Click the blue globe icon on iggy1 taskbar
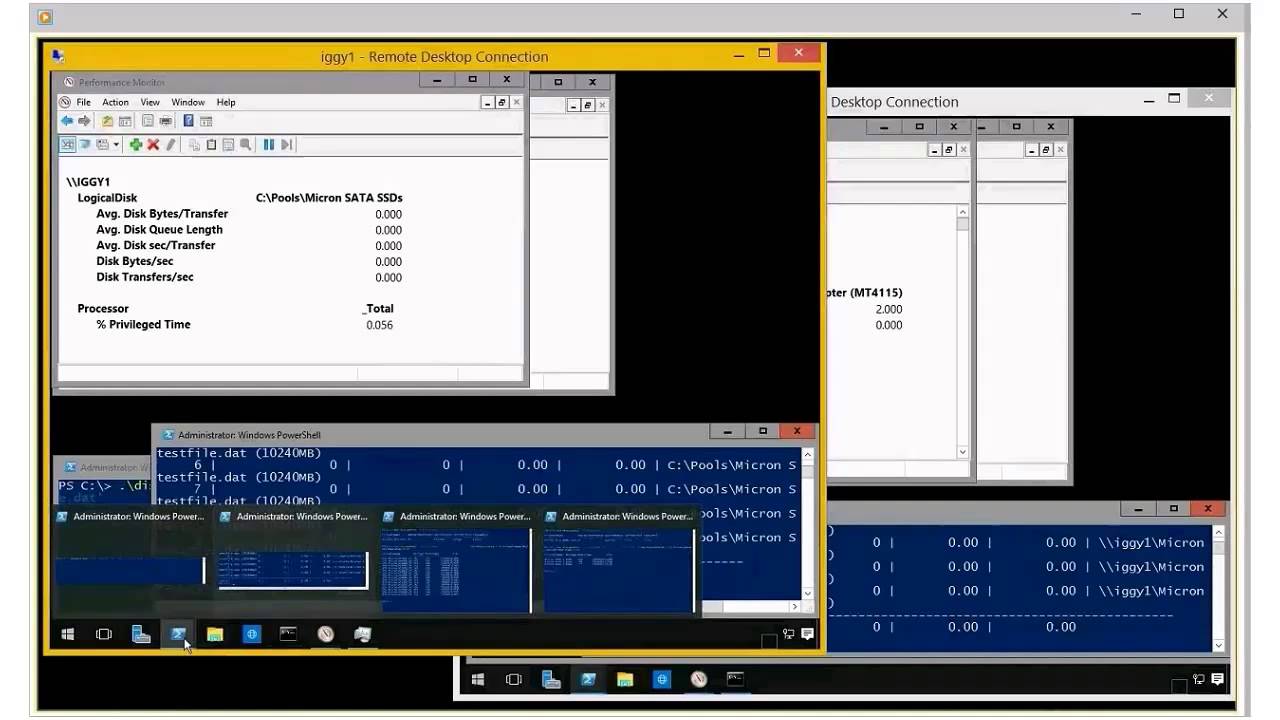Screen dimensions: 1280x720 (251, 634)
